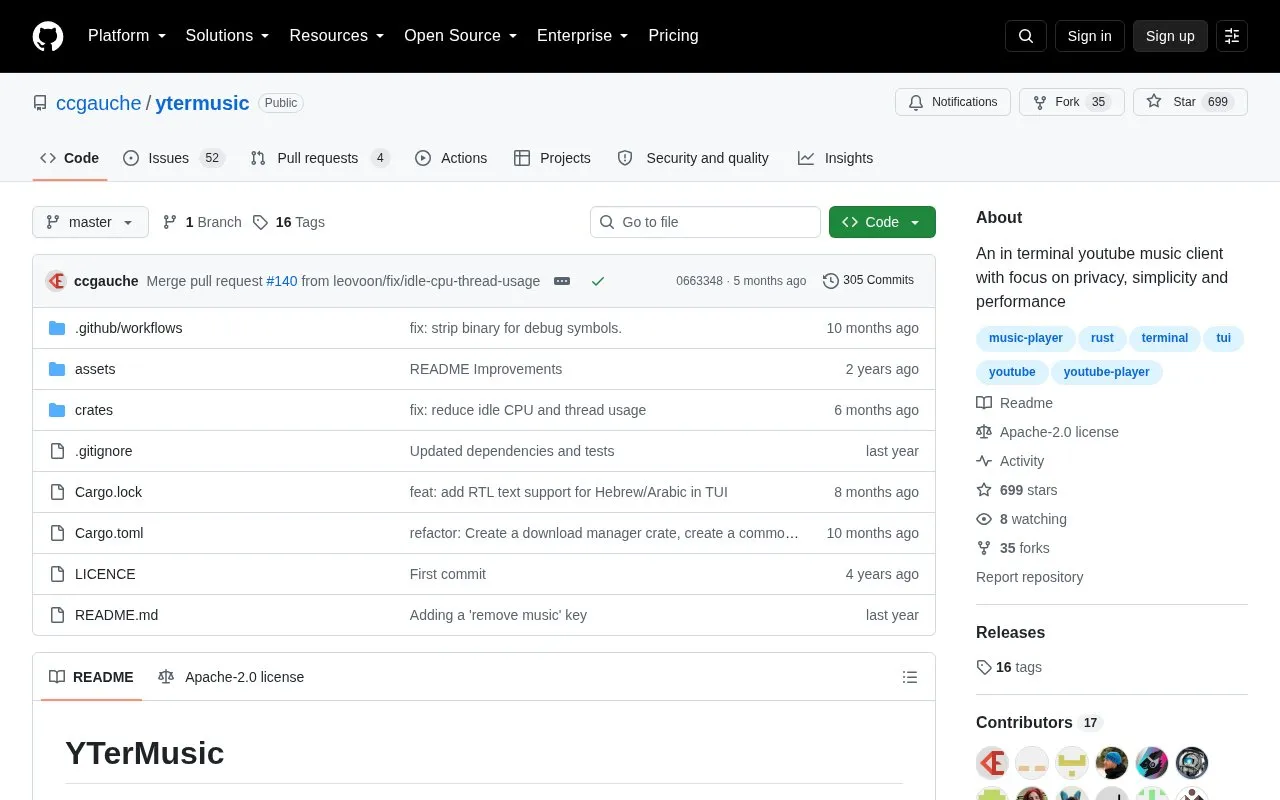
Task: Open the README.md file
Action: (116, 615)
